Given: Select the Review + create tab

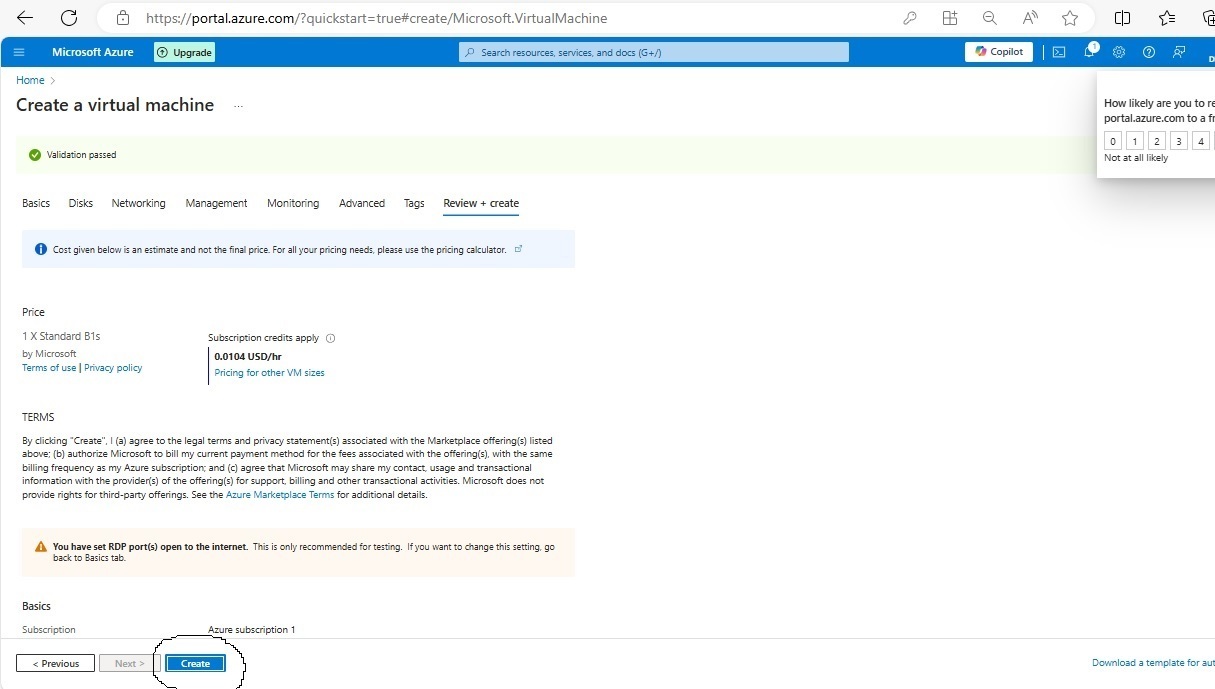Looking at the screenshot, I should [481, 203].
